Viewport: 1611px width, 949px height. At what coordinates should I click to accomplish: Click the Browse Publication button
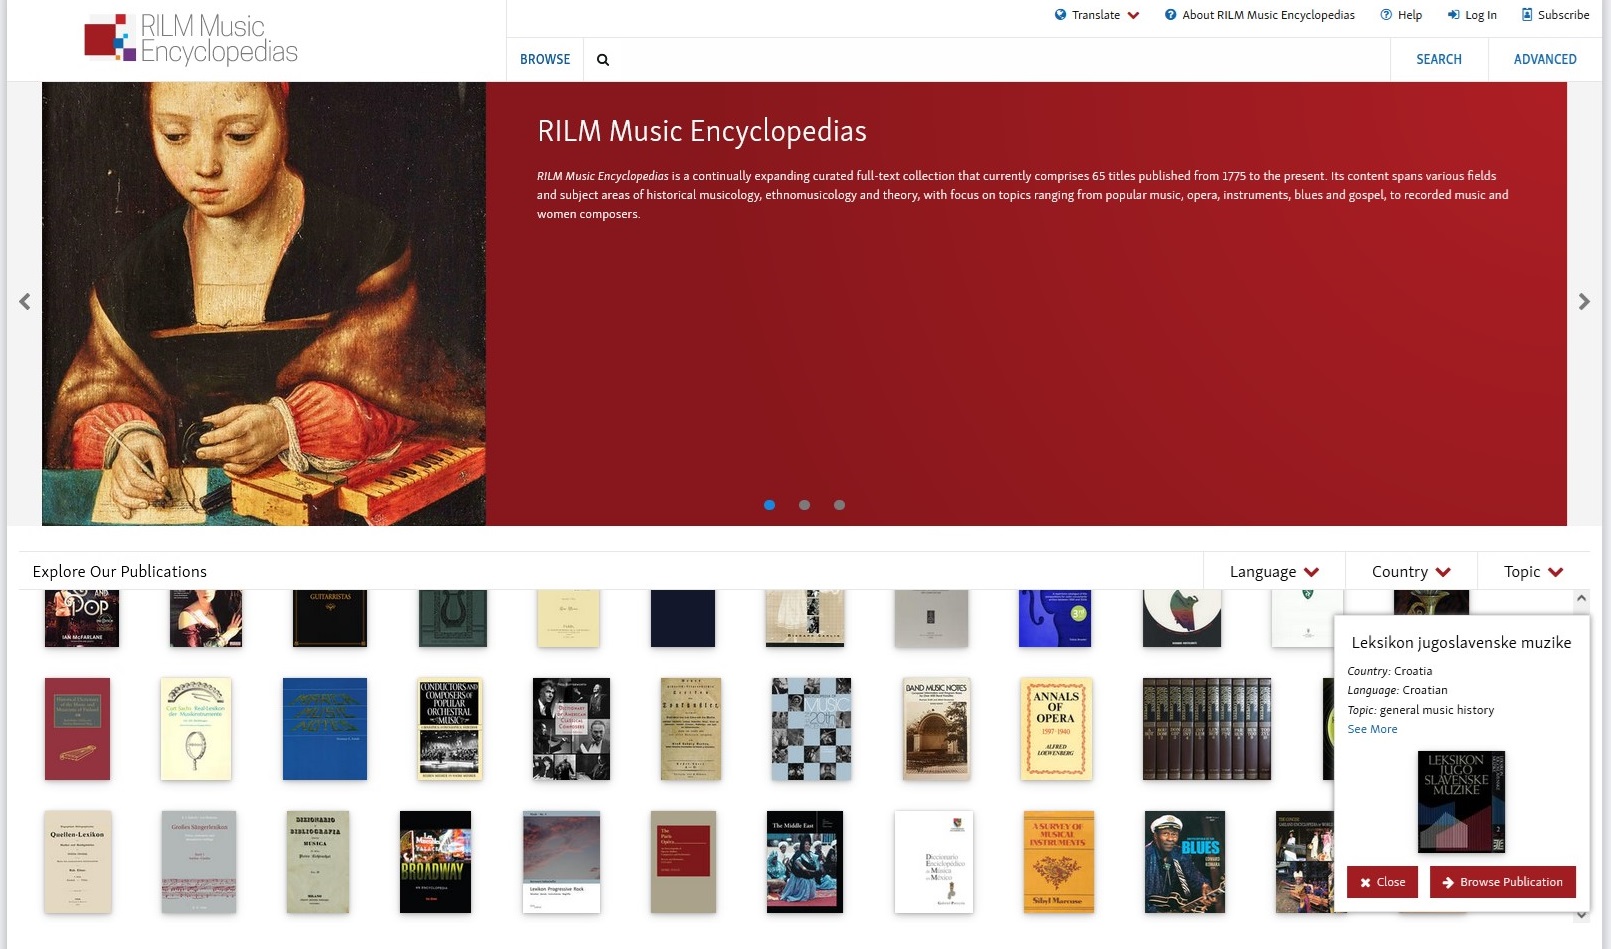pyautogui.click(x=1502, y=882)
